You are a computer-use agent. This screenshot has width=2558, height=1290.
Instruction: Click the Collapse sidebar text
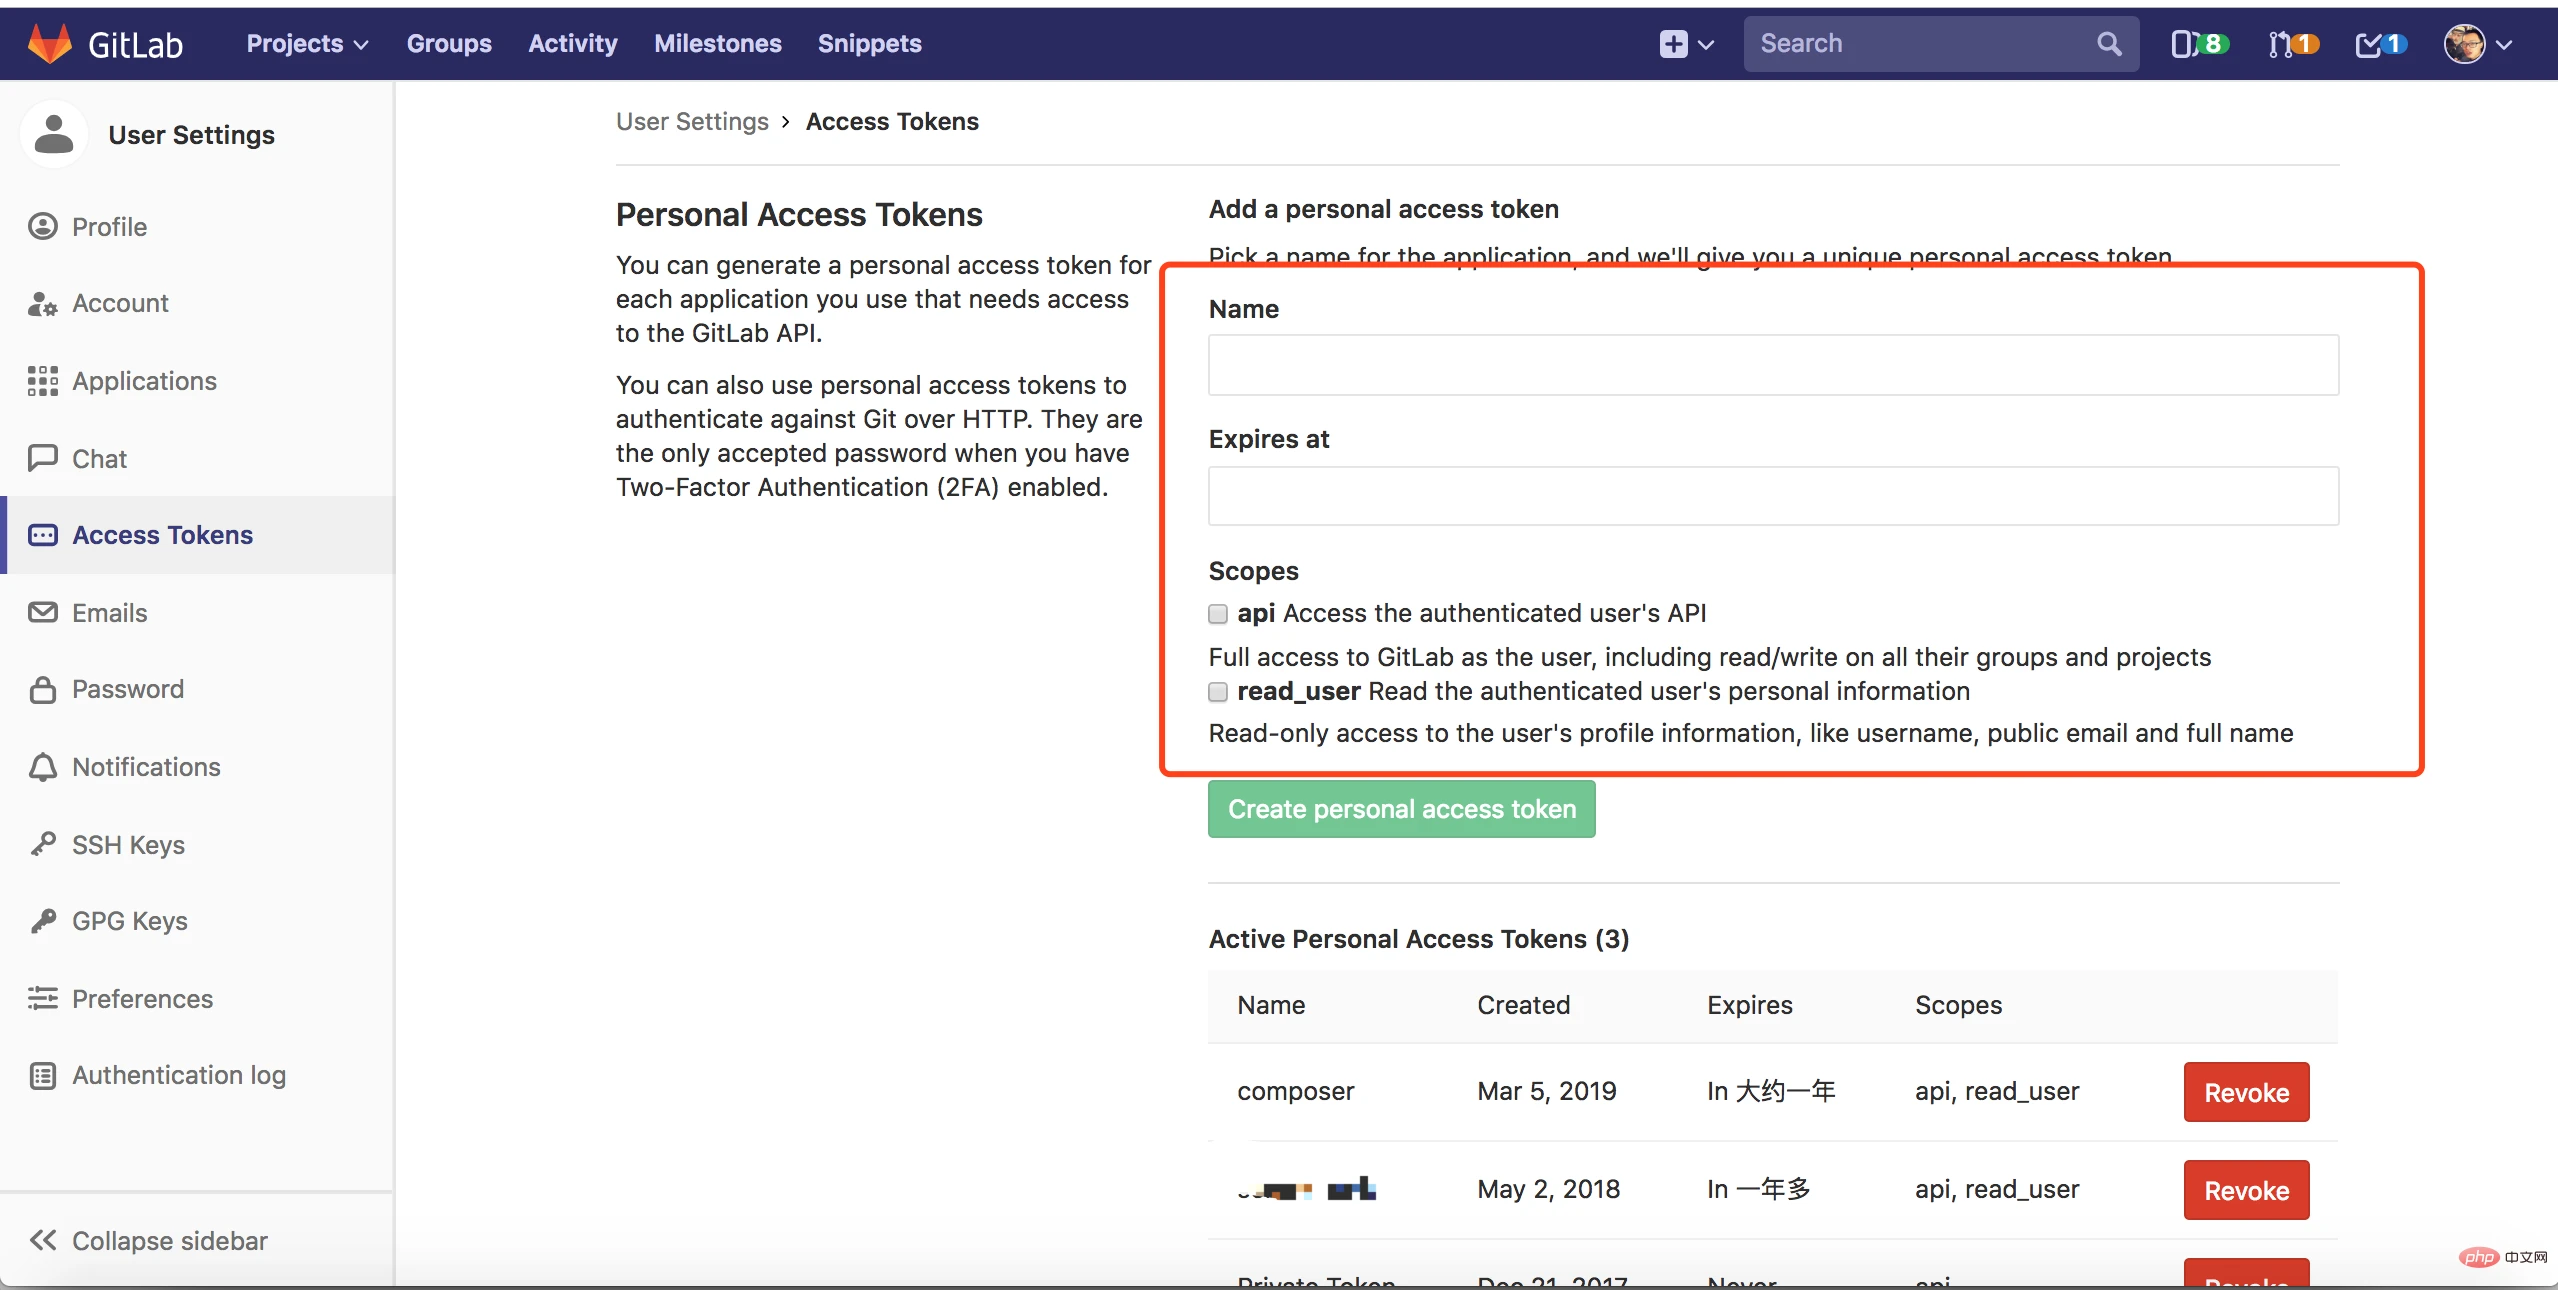[170, 1241]
